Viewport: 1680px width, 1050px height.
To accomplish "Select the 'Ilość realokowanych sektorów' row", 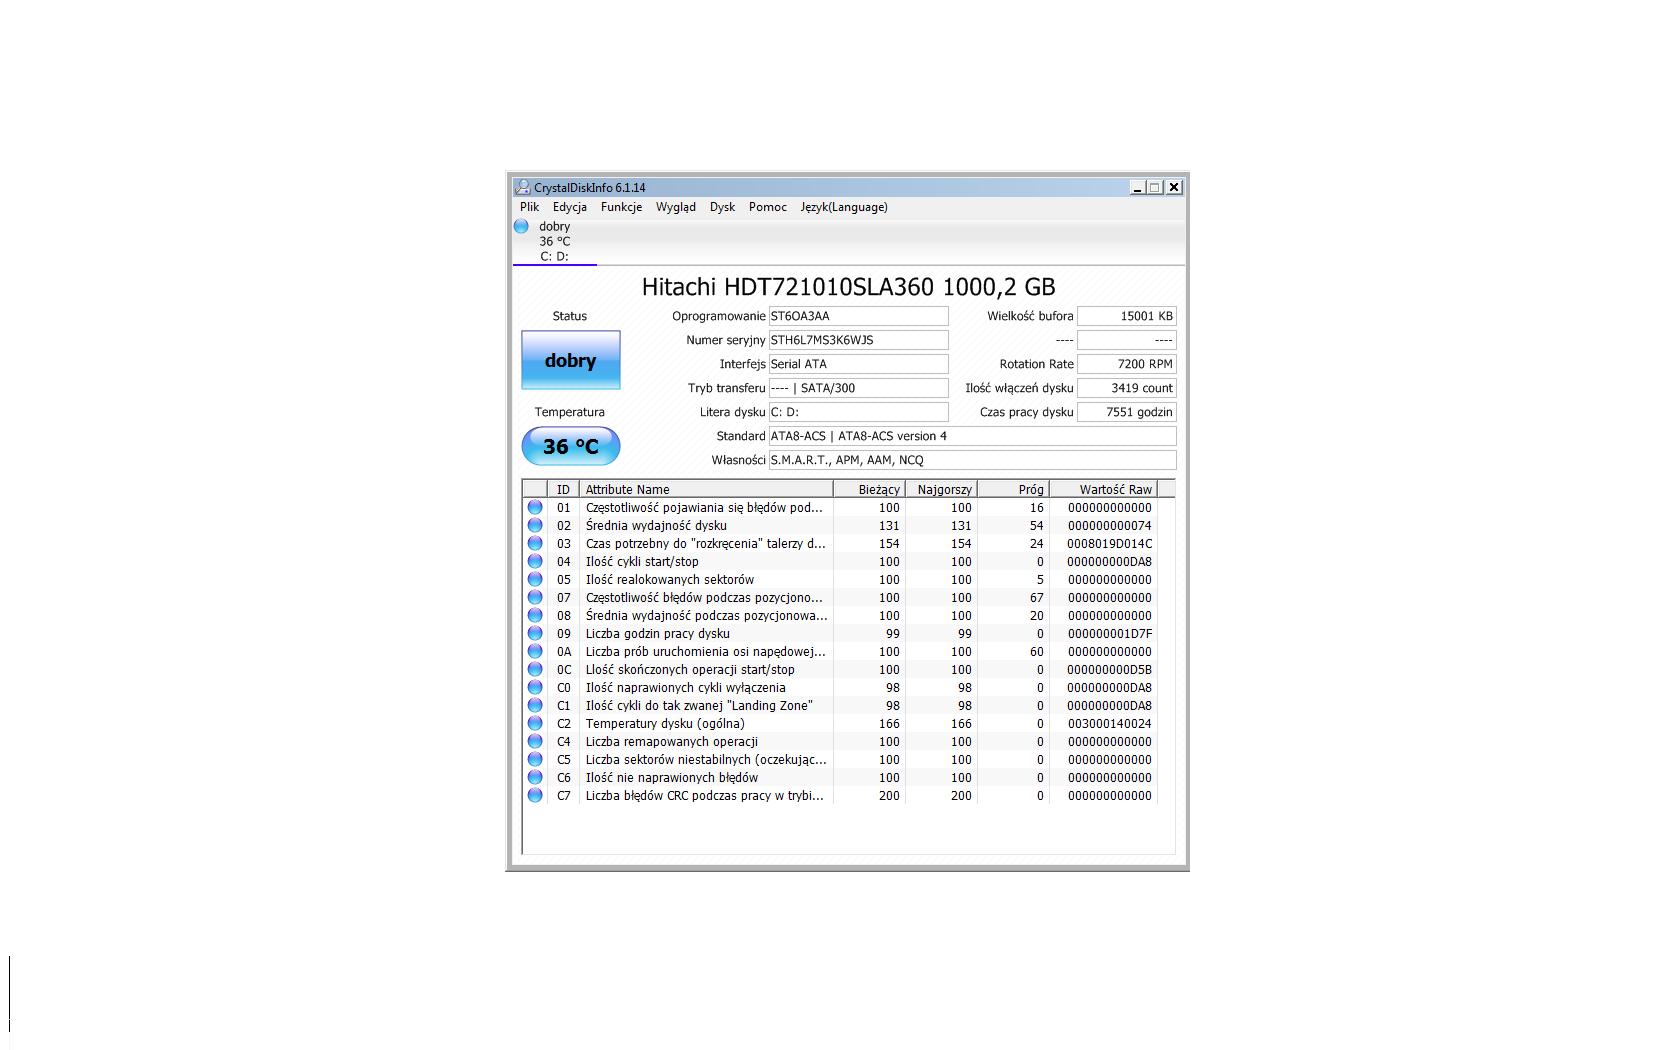I will click(x=840, y=580).
